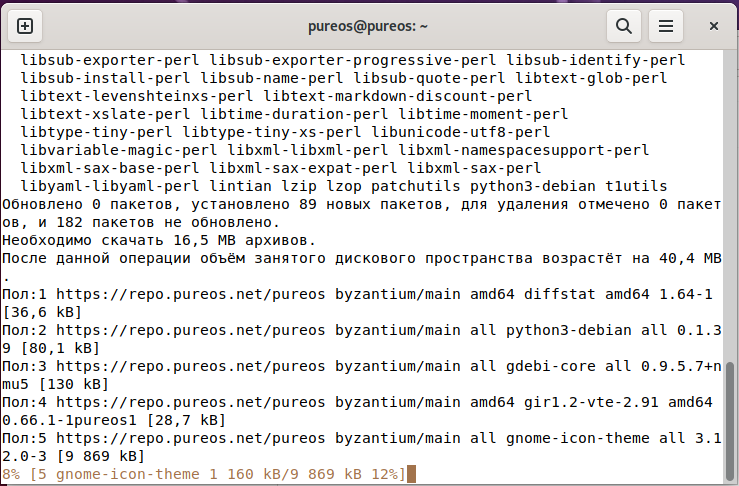
Task: Open the repo URL on the Пол:5 line
Action: 191,438
